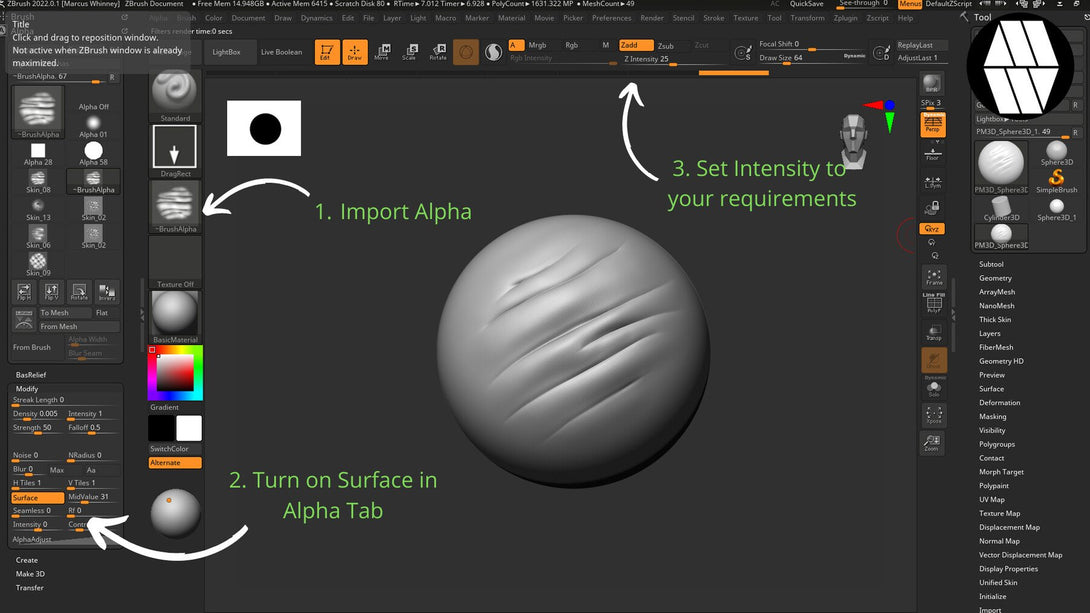Screen dimensions: 1090x613
Task: Expand the Masking section
Action: [x=992, y=416]
